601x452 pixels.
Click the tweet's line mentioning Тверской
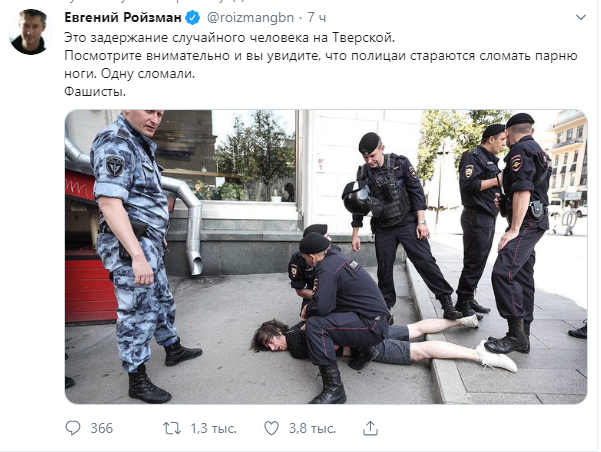(229, 38)
